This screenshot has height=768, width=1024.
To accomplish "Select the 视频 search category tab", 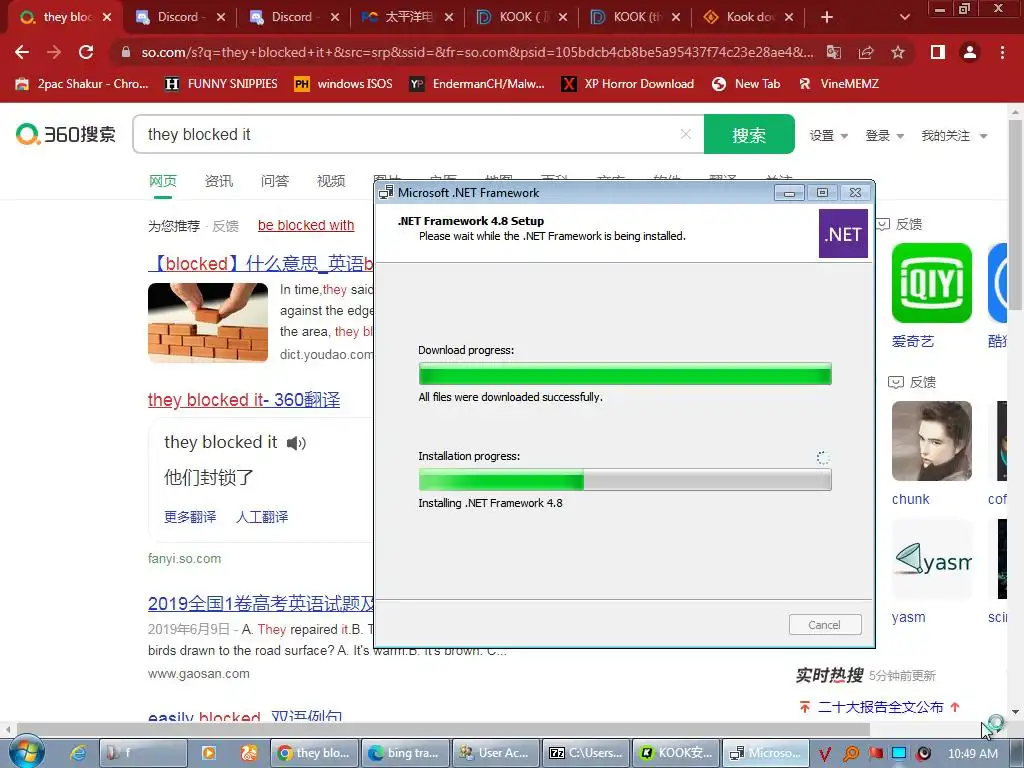I will coord(331,181).
